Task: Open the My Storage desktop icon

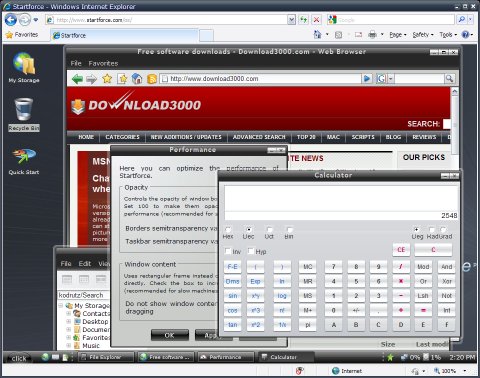Action: [24, 67]
